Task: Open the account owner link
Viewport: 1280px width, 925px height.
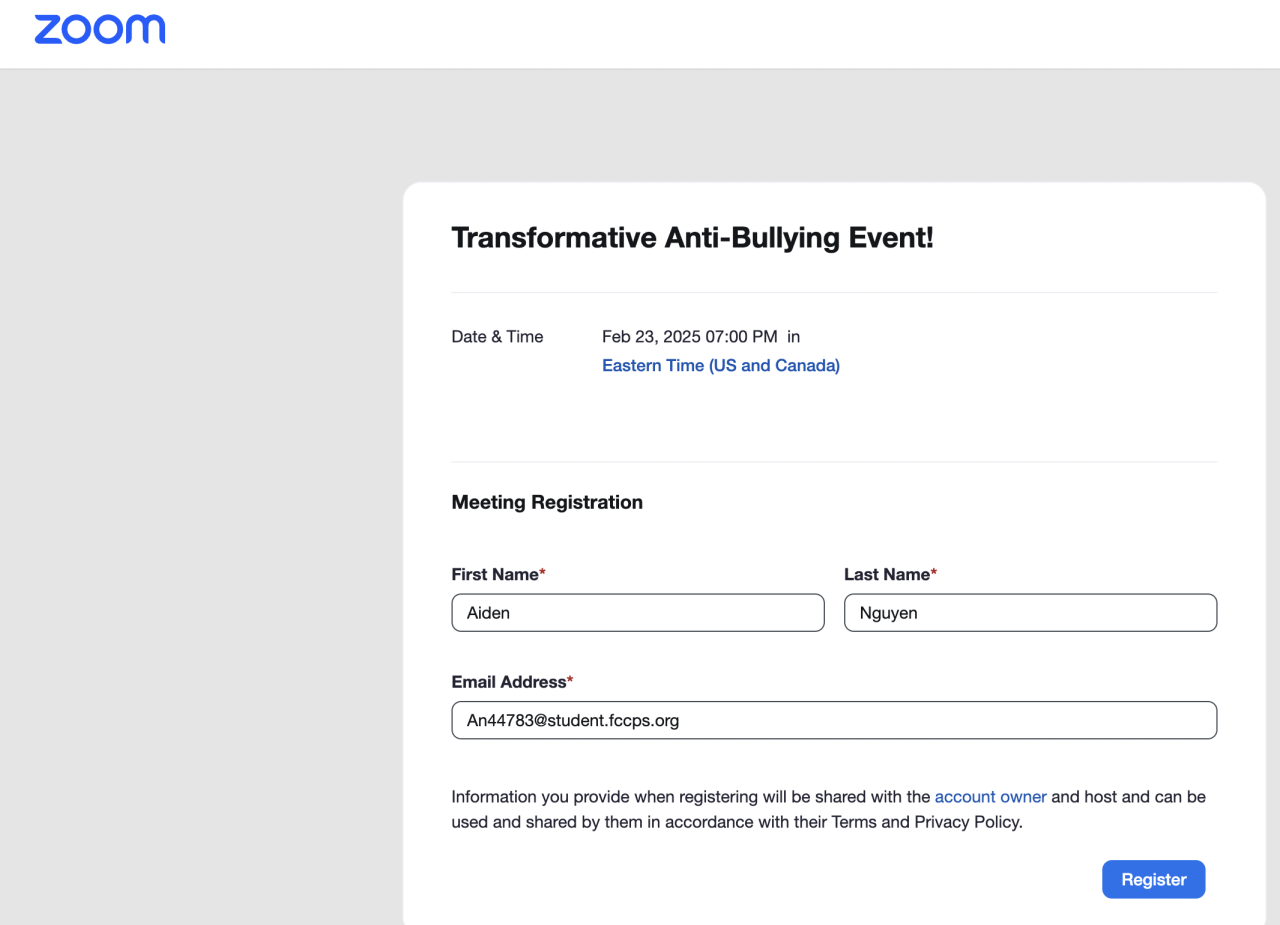Action: click(990, 797)
